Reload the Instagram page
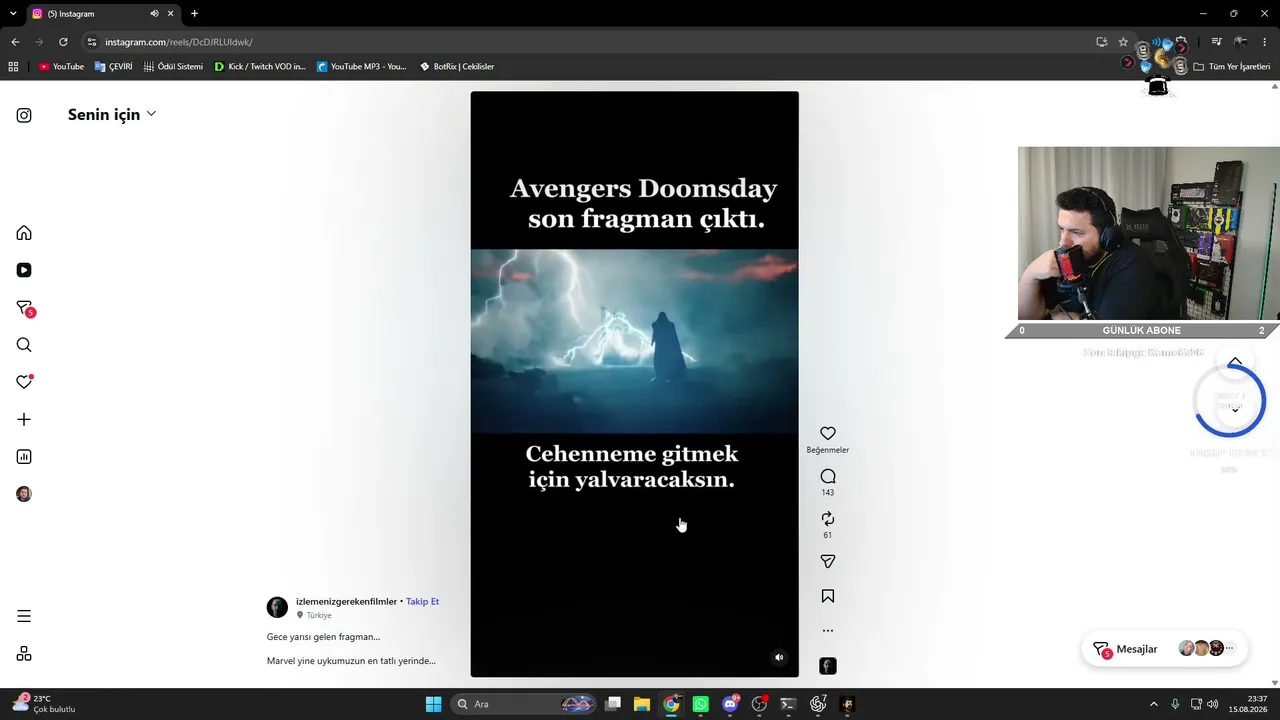1280x720 pixels. point(63,42)
